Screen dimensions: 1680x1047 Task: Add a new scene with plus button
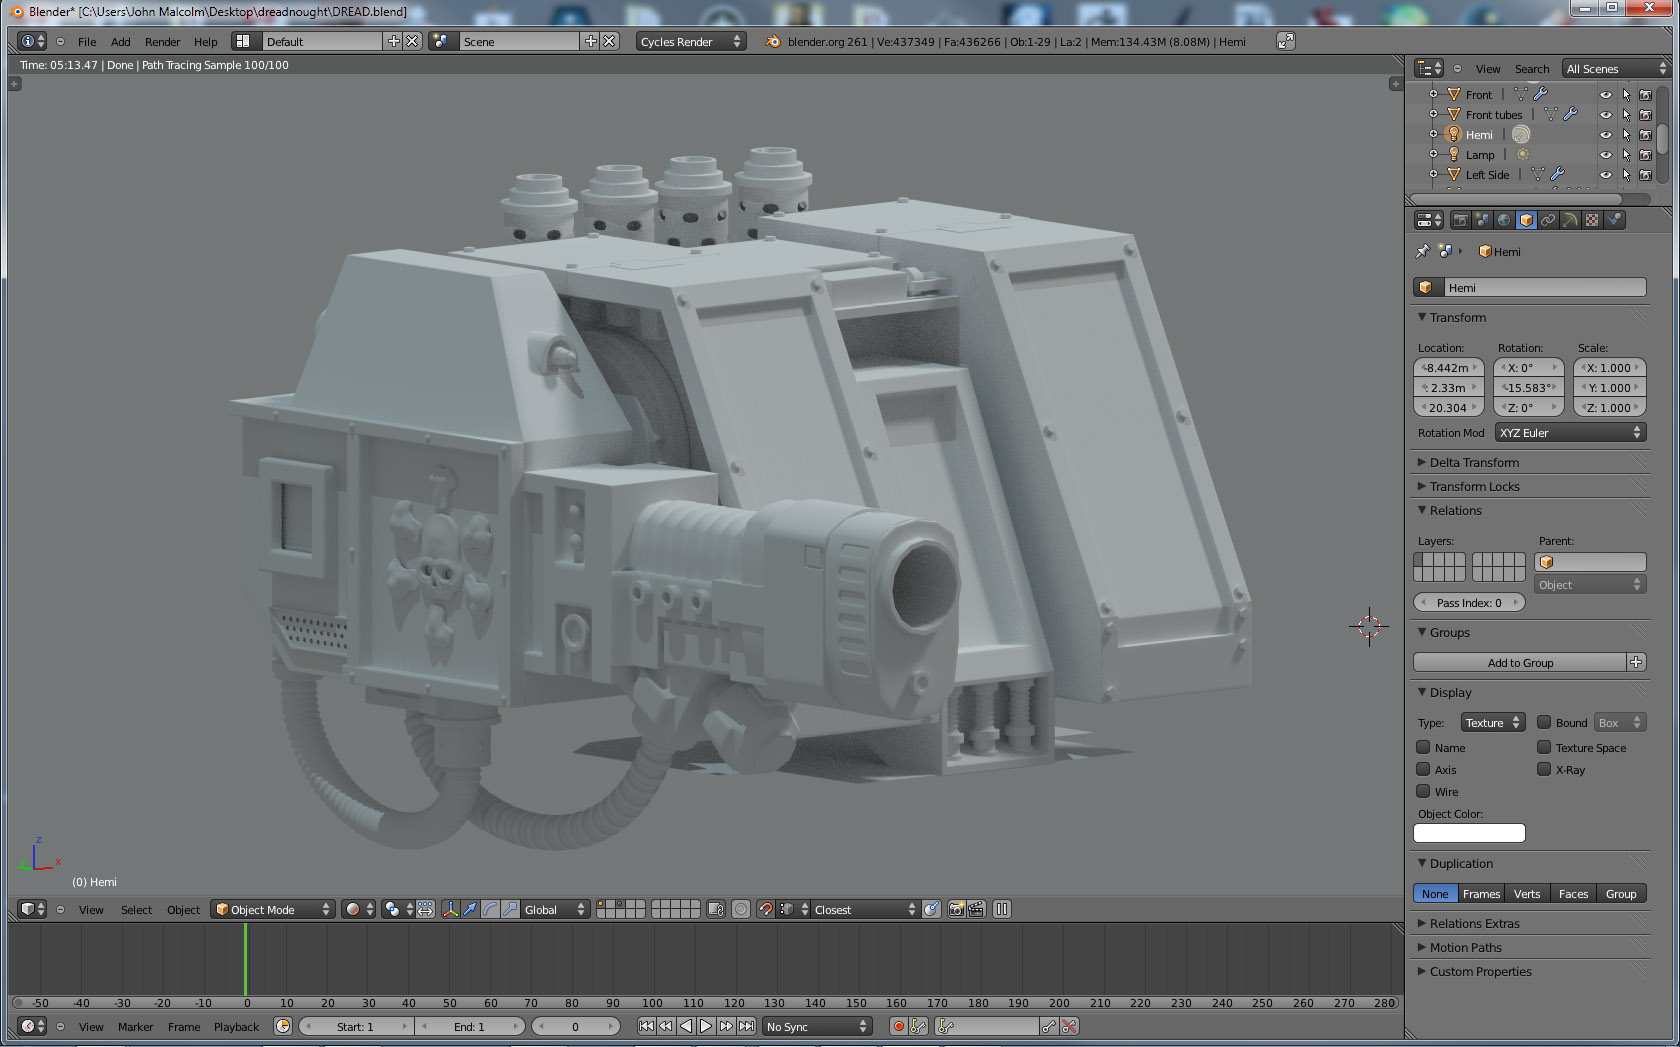(x=590, y=41)
